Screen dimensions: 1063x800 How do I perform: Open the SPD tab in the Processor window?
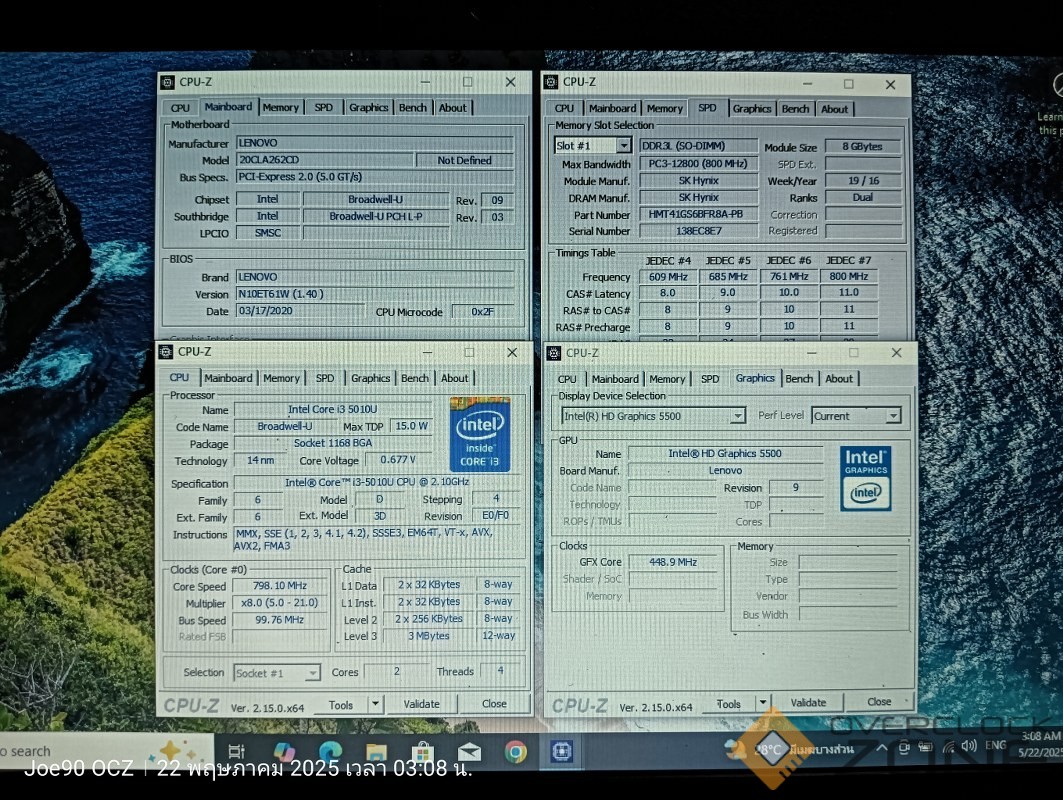tap(325, 378)
